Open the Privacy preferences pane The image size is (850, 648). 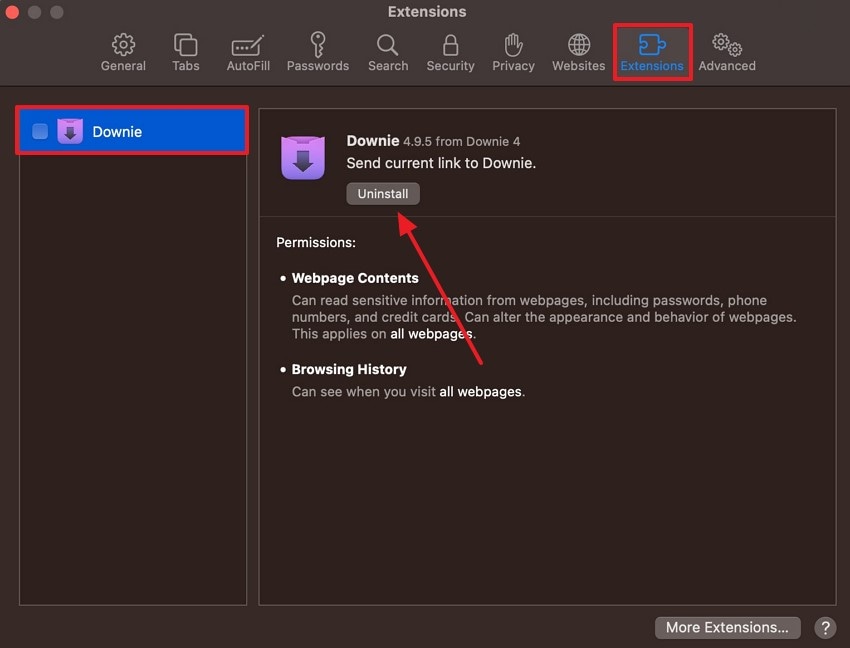pyautogui.click(x=513, y=52)
